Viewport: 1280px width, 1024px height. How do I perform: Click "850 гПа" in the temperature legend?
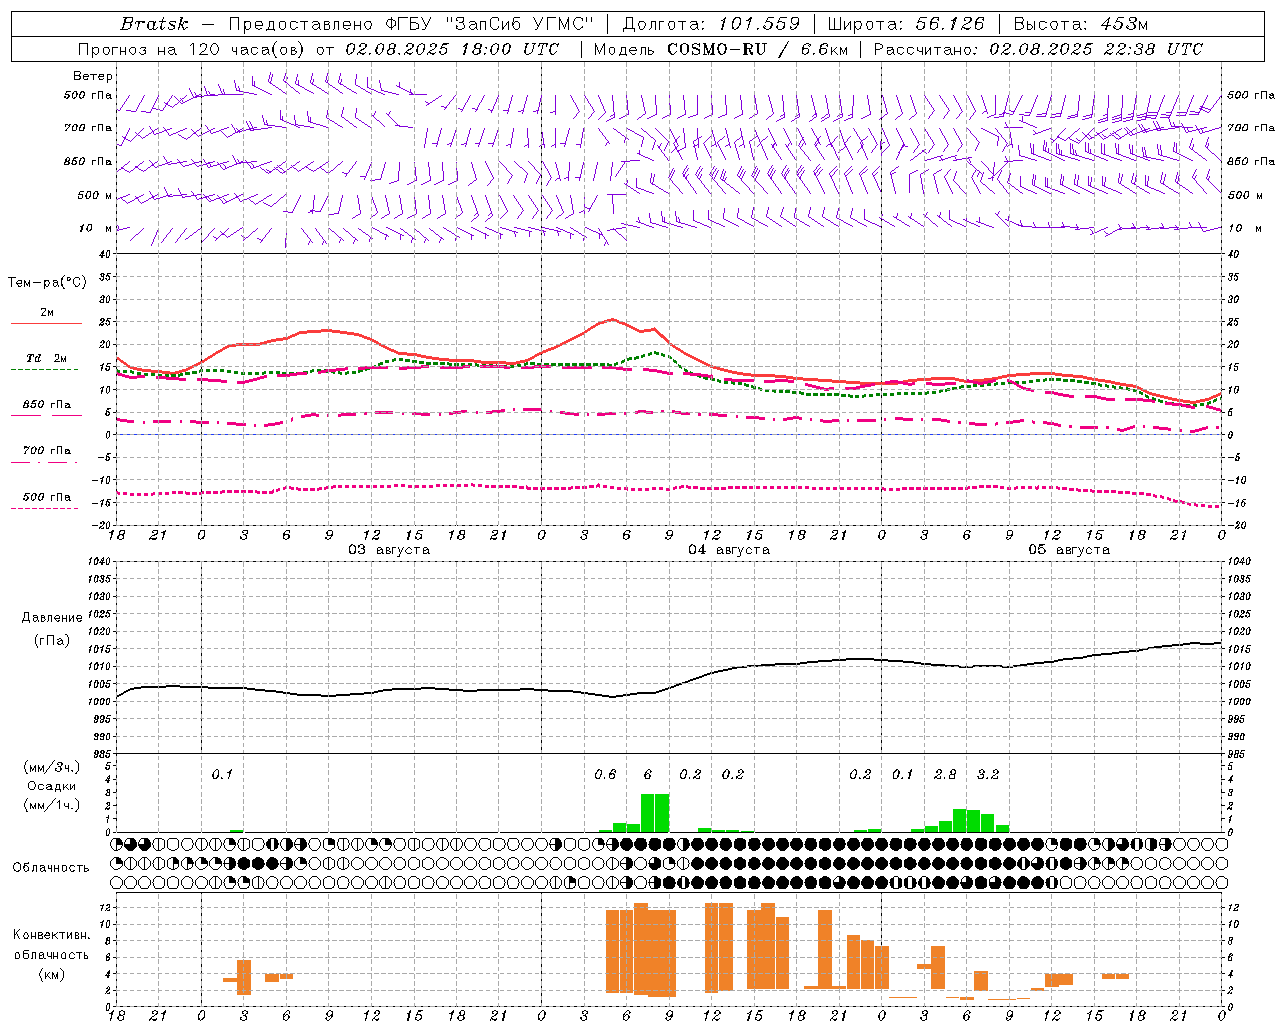pyautogui.click(x=47, y=405)
